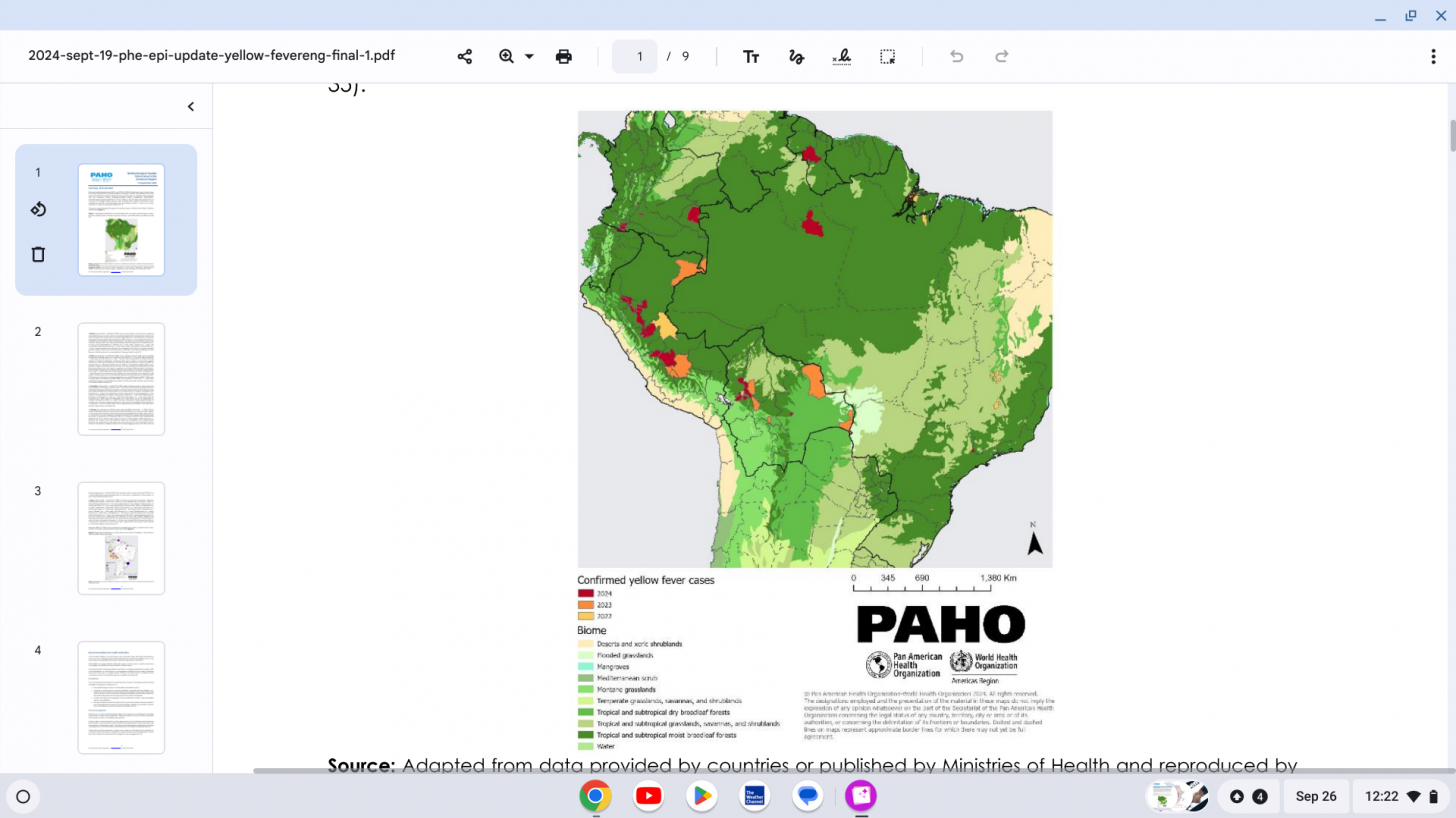The height and width of the screenshot is (818, 1456).
Task: Redo the last edit
Action: (1001, 57)
